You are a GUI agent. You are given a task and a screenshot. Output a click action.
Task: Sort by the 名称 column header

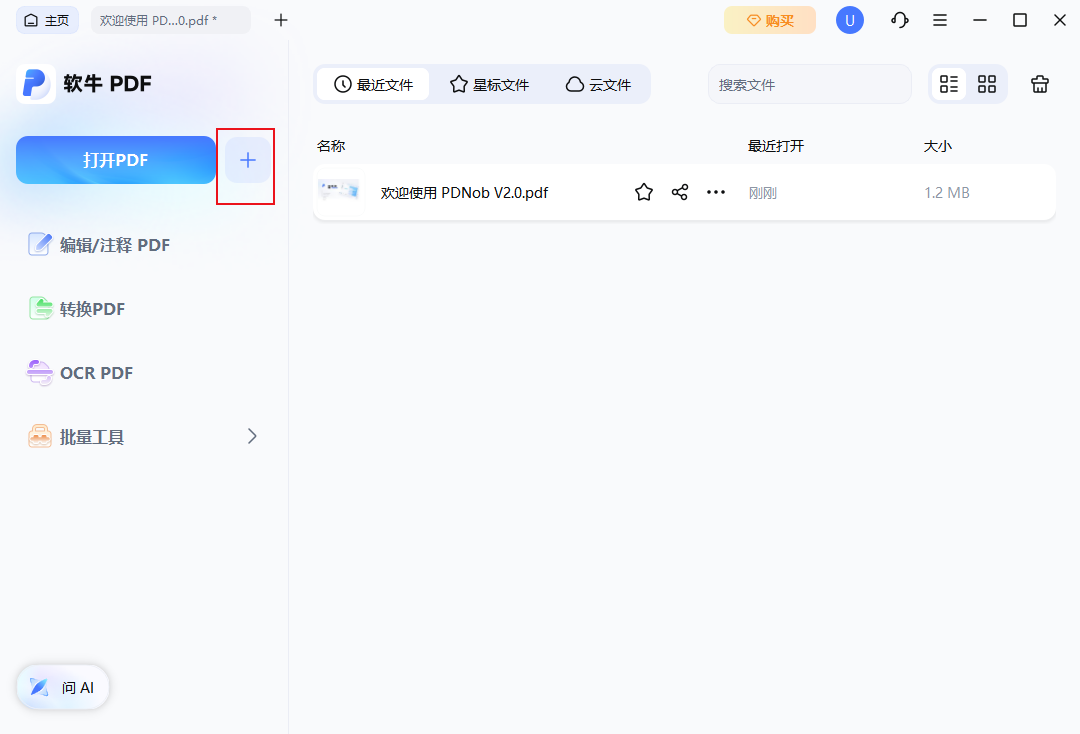(331, 146)
